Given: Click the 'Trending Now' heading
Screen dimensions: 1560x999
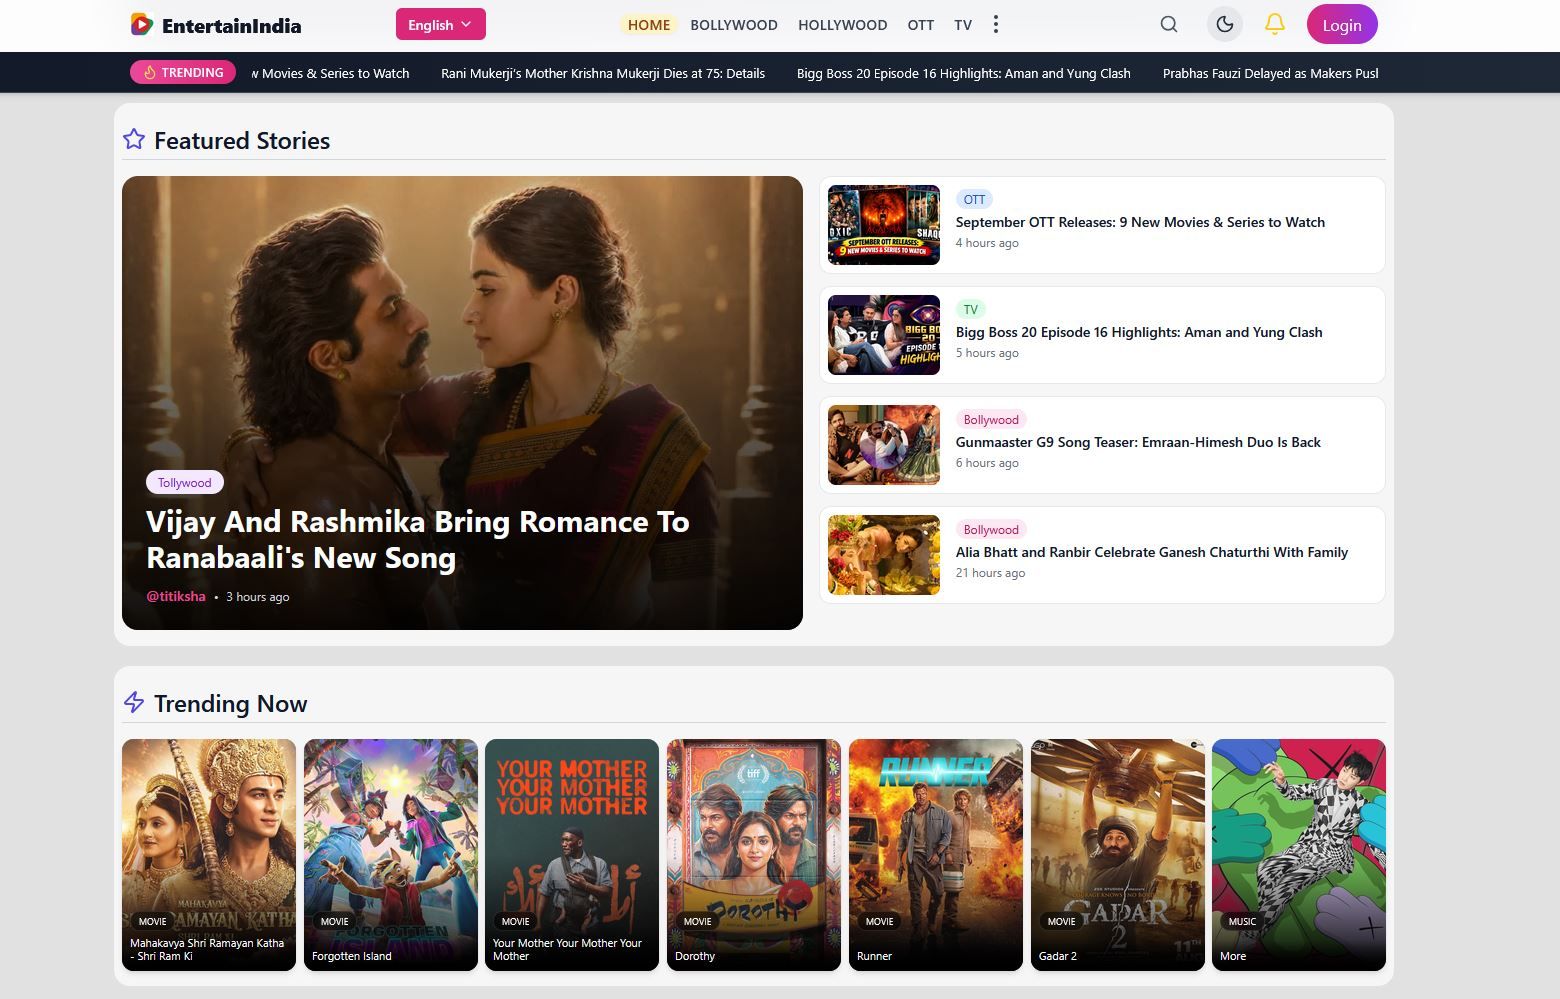Looking at the screenshot, I should tap(231, 703).
